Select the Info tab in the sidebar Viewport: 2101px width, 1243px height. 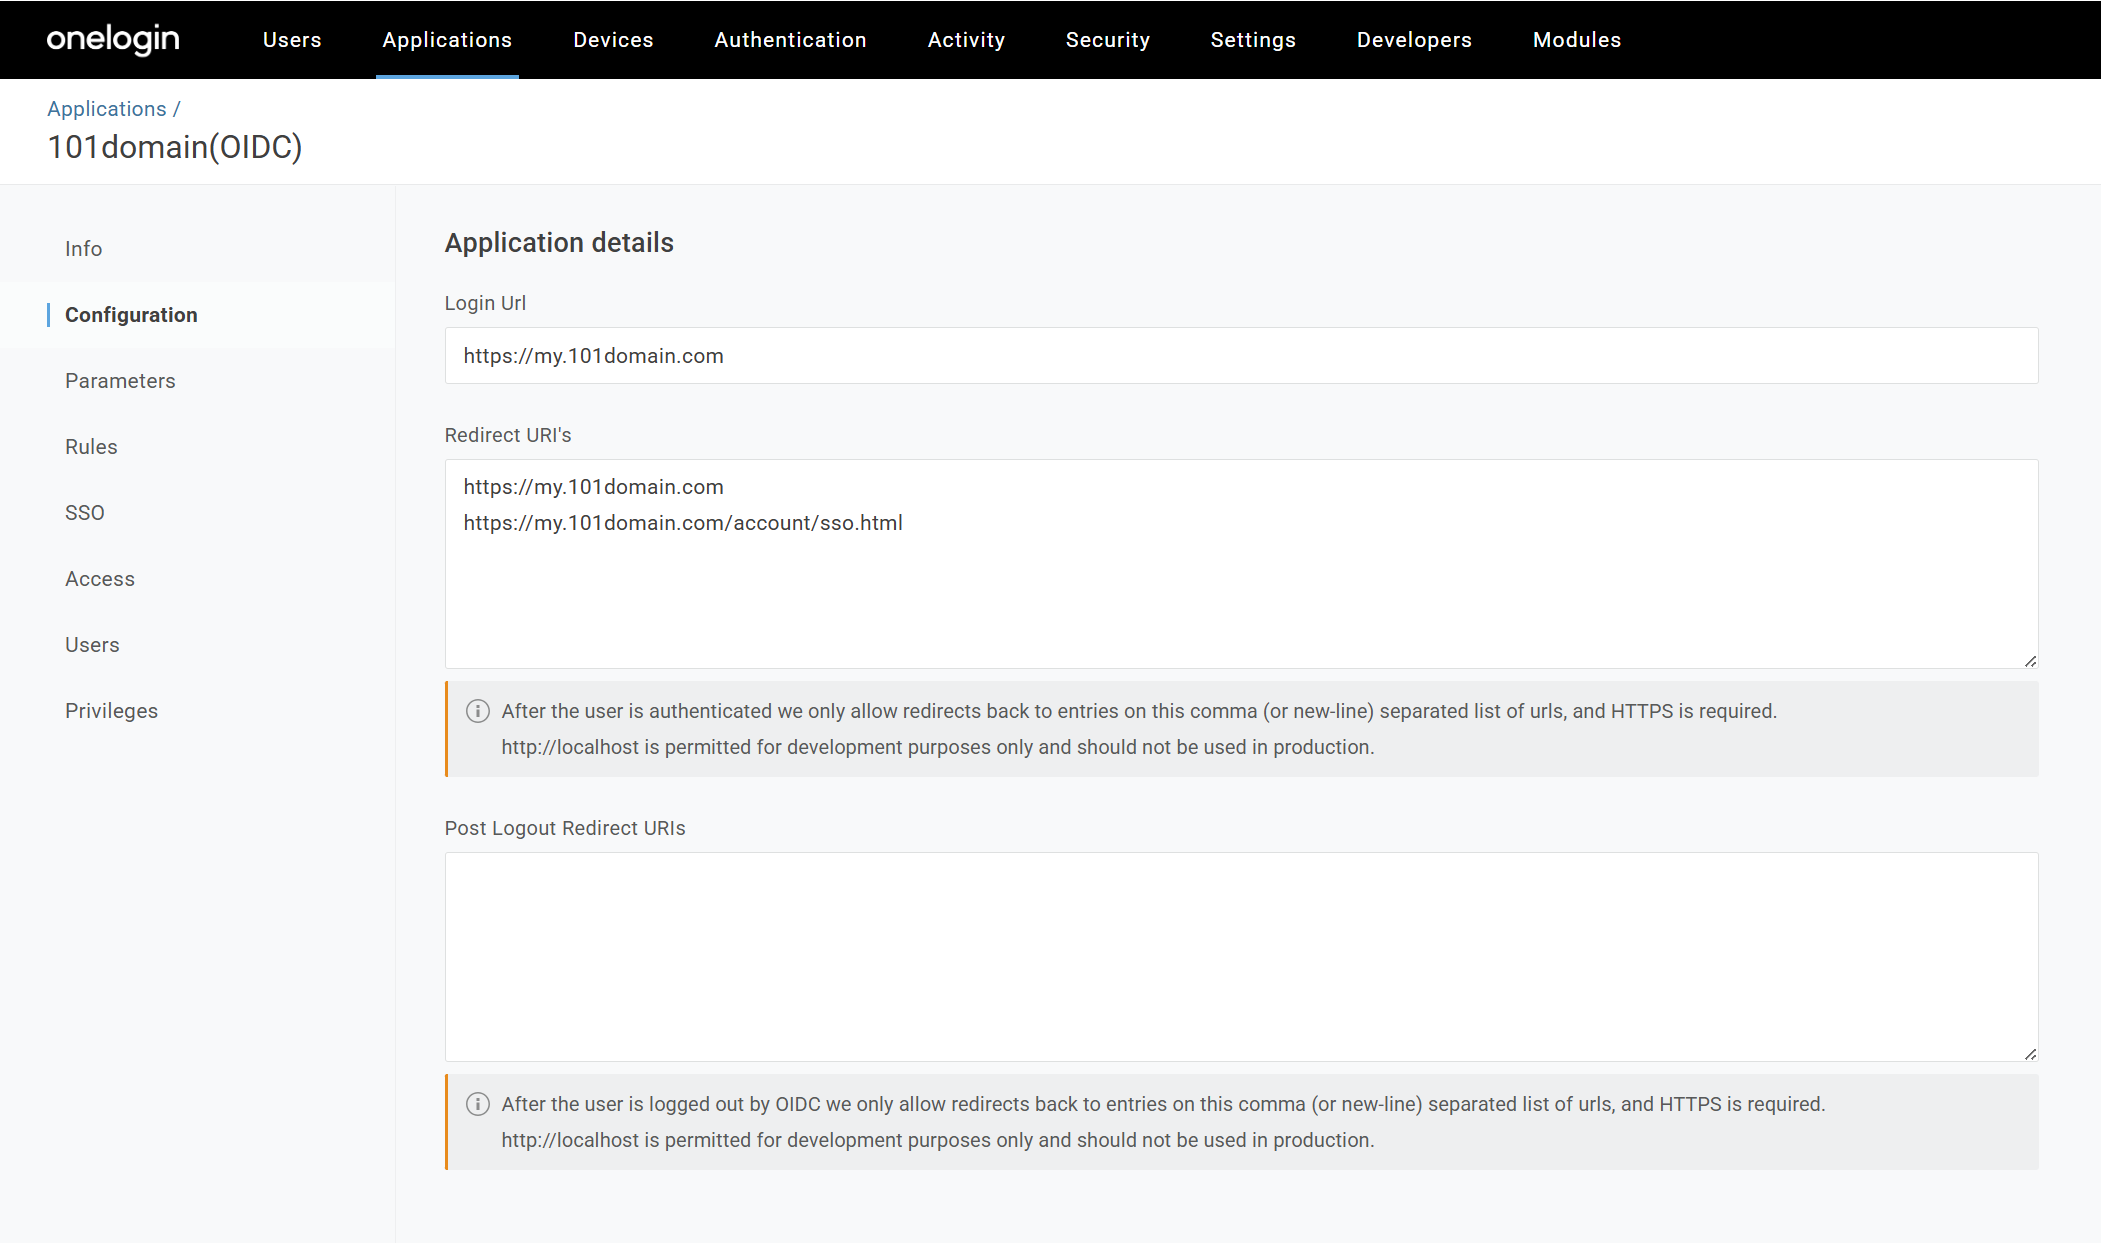point(83,248)
